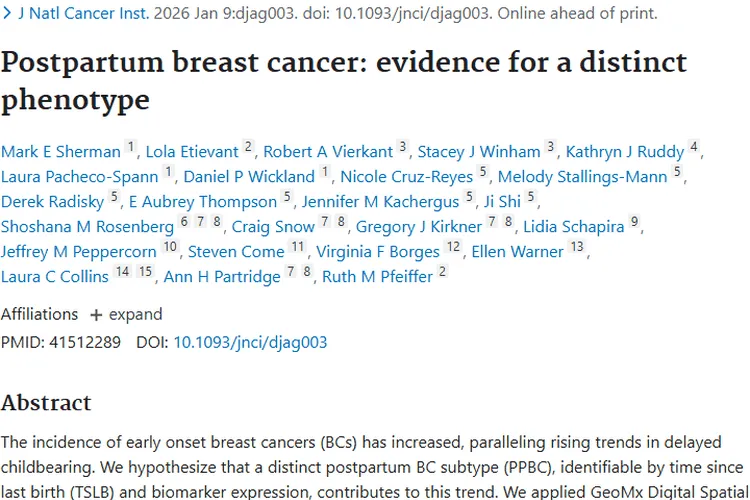Open Ruth M Pfeiffer author link

[376, 277]
